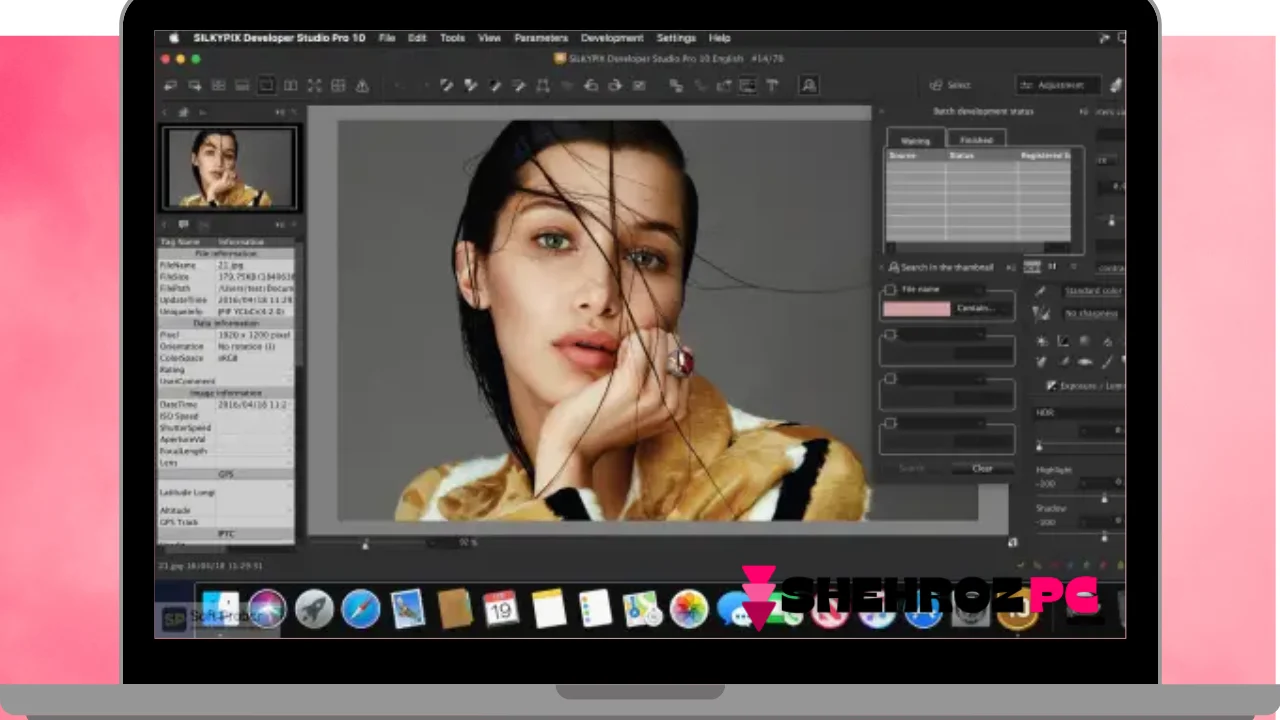Open Calendar icon showing 19 in Dock

pyautogui.click(x=501, y=608)
